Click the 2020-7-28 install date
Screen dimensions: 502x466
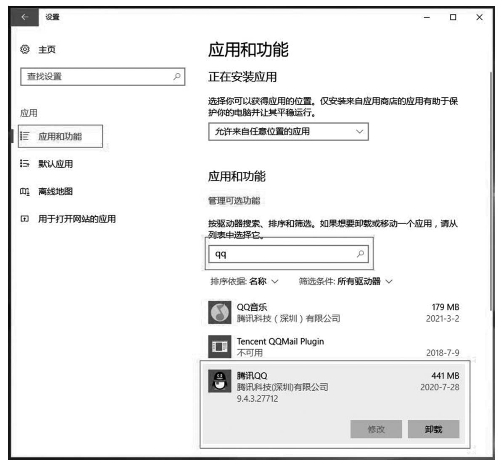(x=440, y=387)
